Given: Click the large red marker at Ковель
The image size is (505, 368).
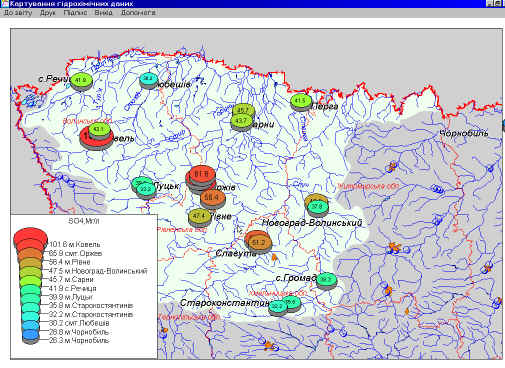Looking at the screenshot, I should (x=97, y=139).
